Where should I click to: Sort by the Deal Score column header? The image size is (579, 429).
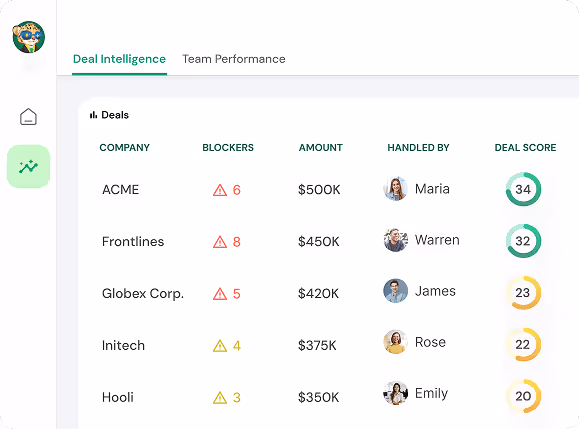(525, 148)
